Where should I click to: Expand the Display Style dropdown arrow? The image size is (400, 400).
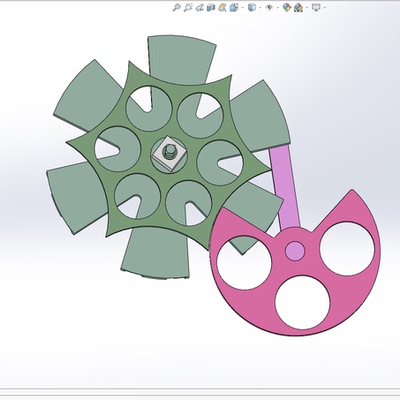(x=260, y=7)
